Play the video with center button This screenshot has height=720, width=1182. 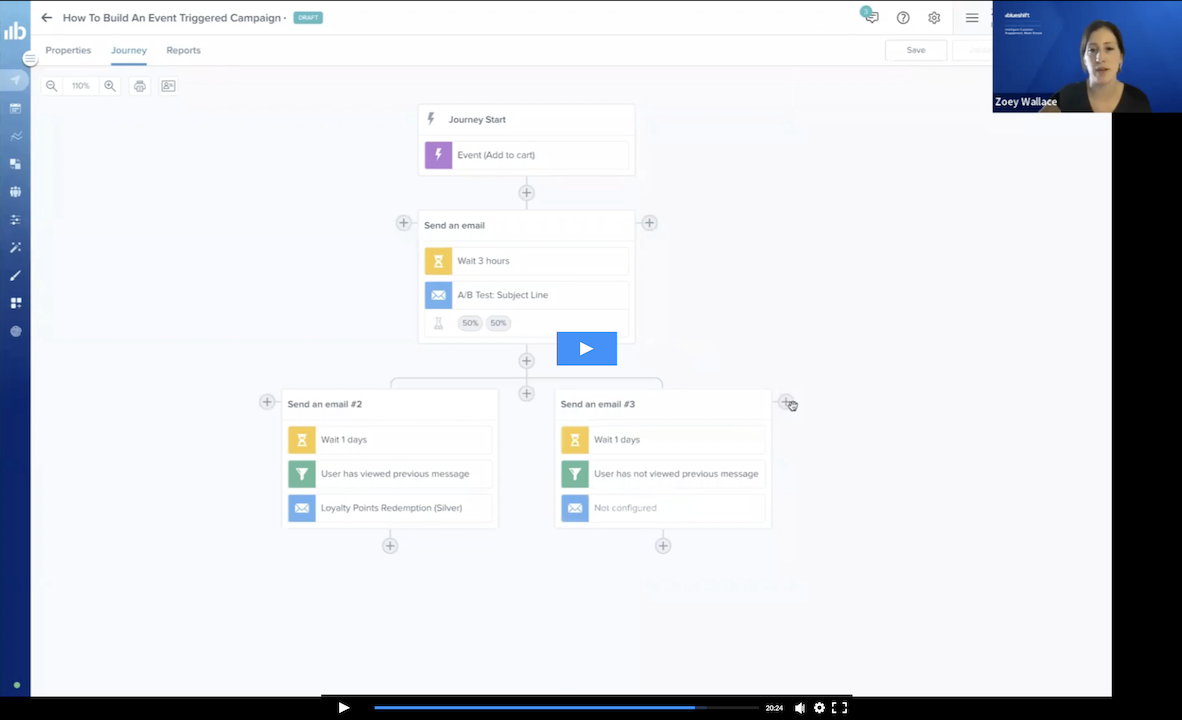coord(586,348)
